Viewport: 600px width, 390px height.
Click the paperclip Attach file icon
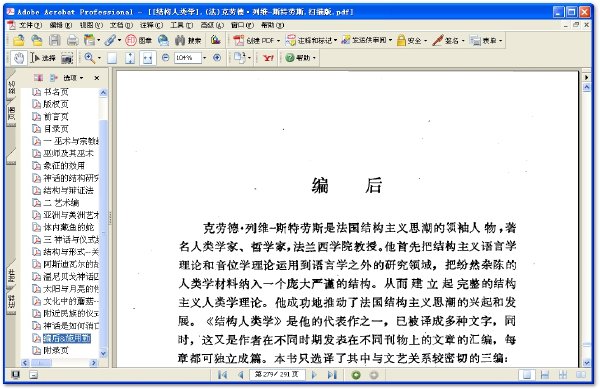pyautogui.click(x=111, y=40)
